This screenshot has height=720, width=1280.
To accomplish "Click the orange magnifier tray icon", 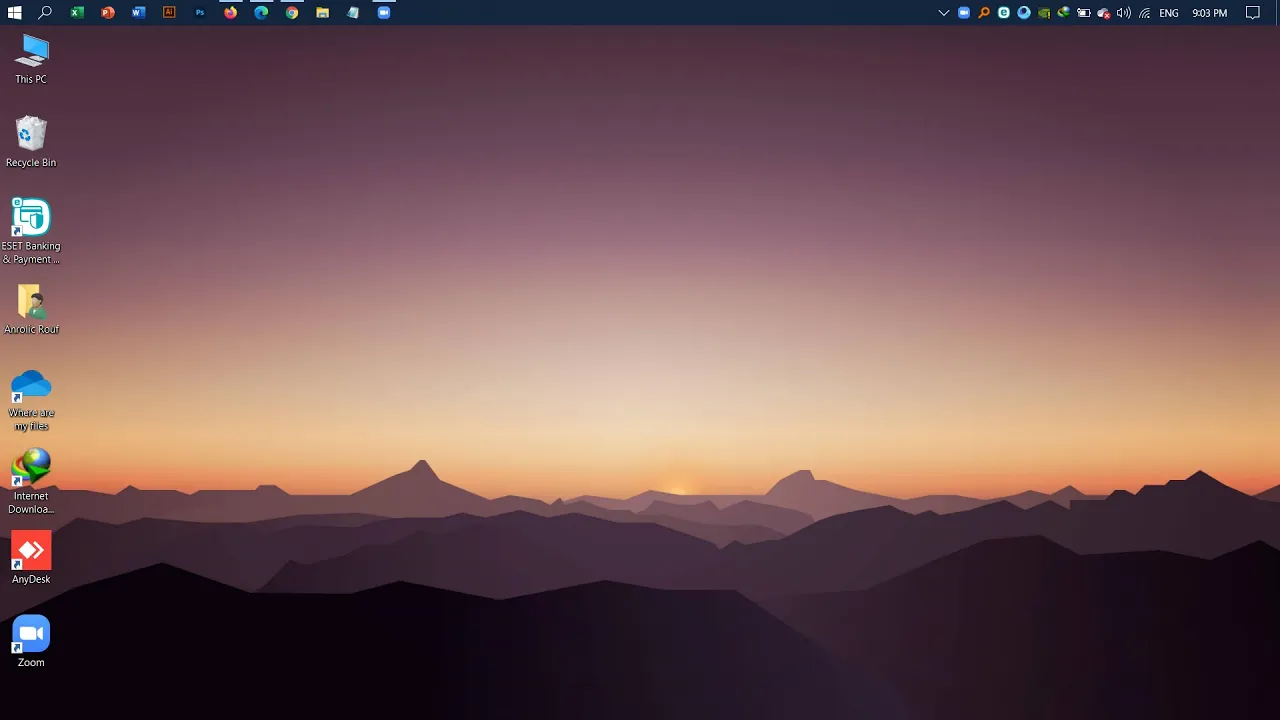I will coord(984,13).
